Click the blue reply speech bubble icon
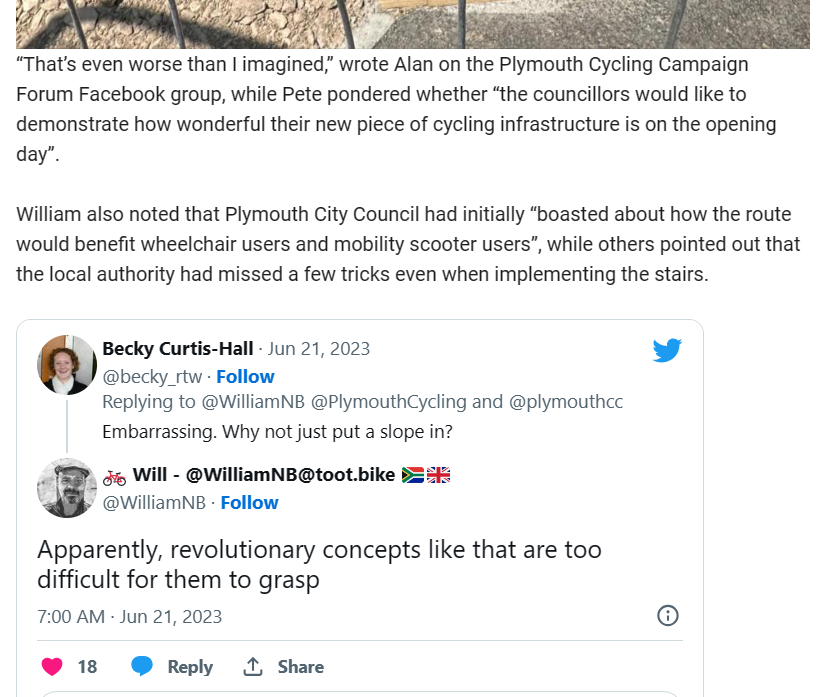Viewport: 826px width, 697px height. tap(142, 666)
